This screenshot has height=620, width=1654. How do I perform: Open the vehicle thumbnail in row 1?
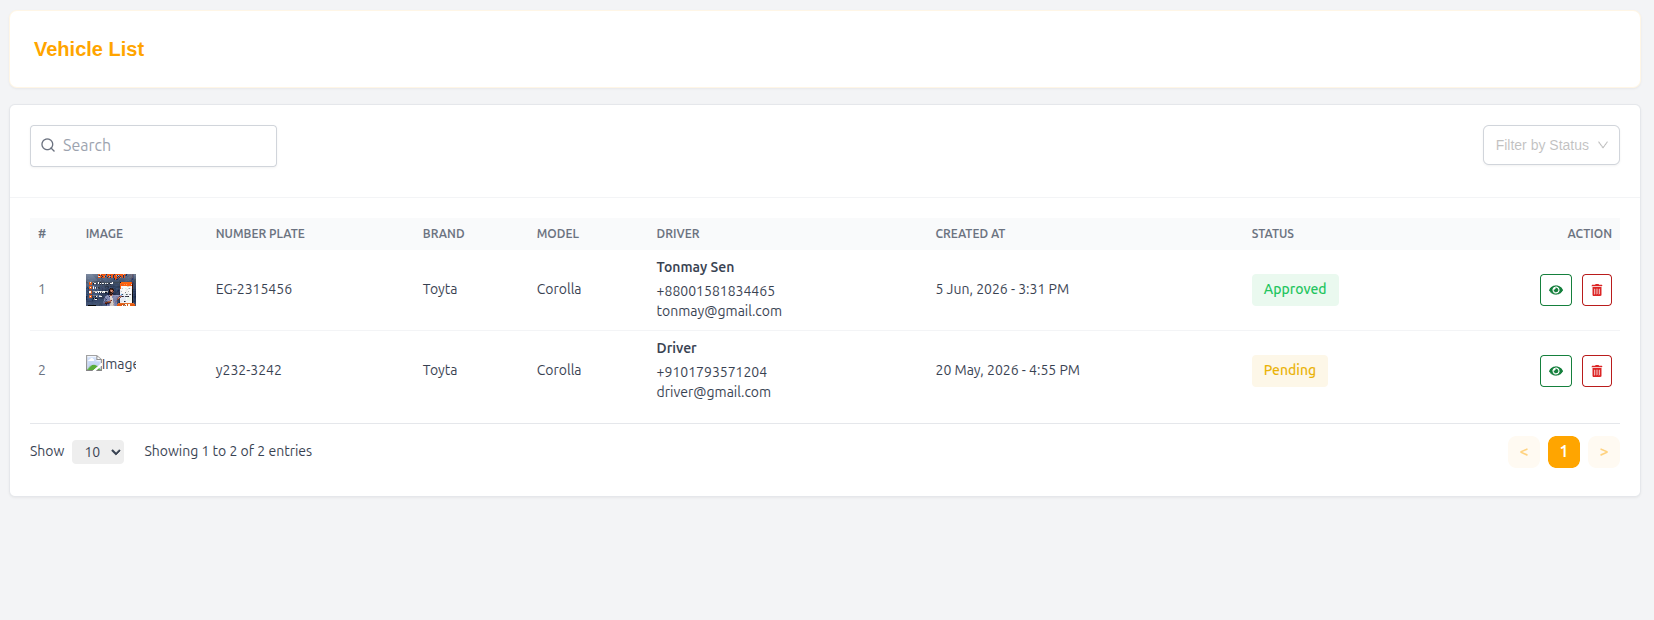(111, 290)
